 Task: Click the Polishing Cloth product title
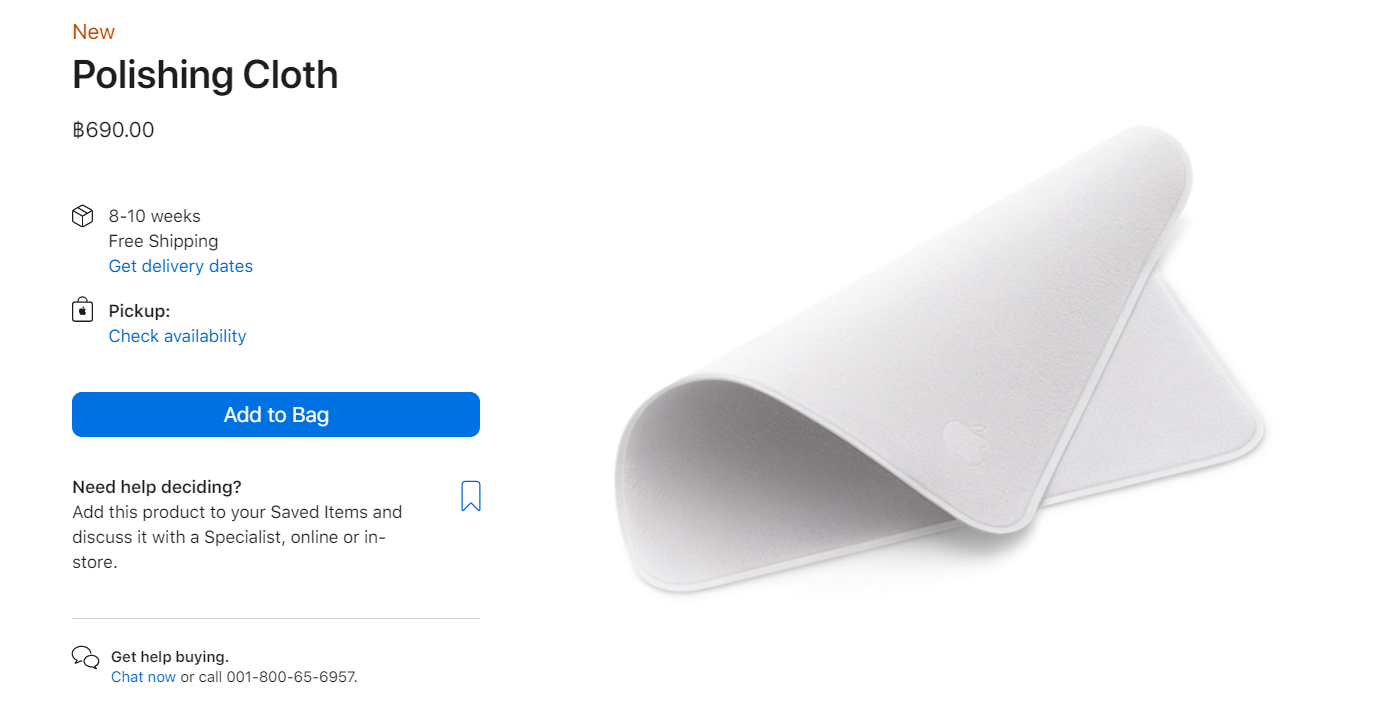coord(205,75)
